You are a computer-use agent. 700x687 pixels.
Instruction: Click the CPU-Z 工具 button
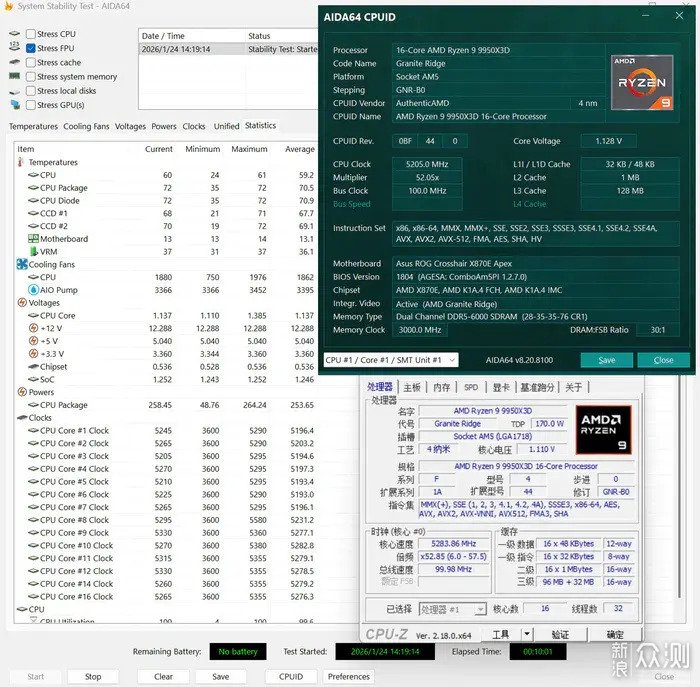coord(501,634)
